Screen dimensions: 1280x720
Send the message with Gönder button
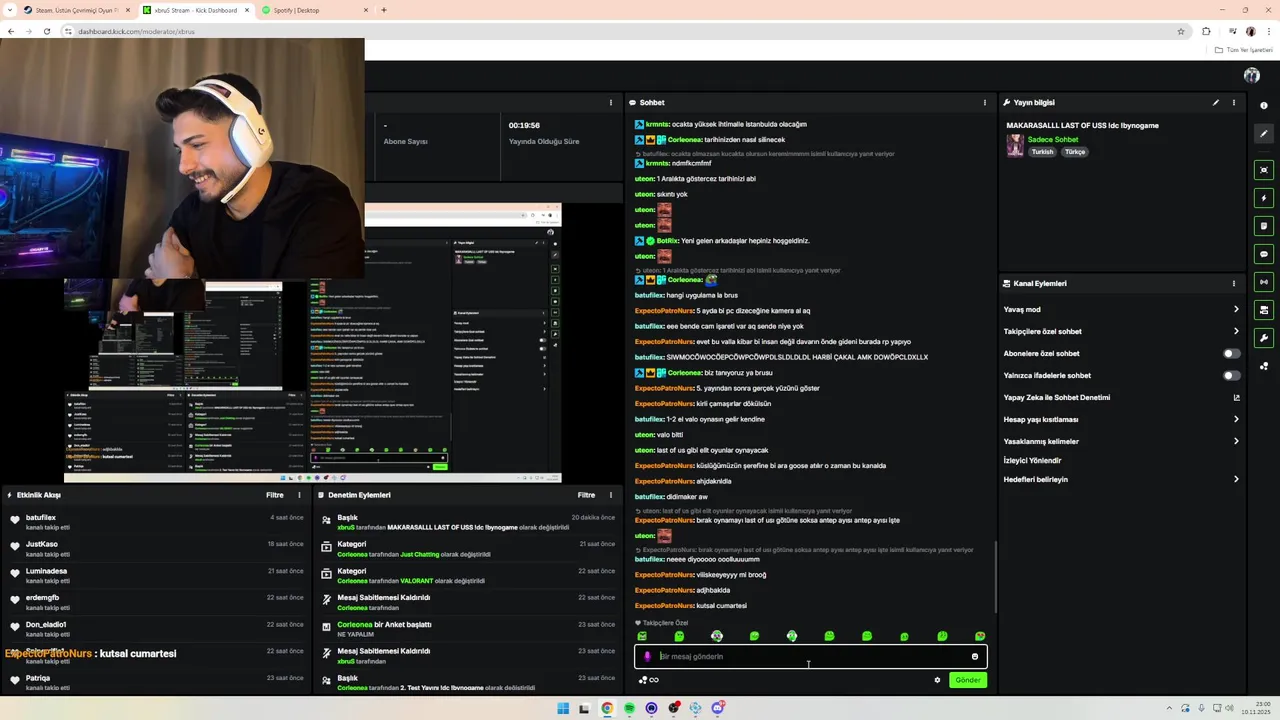pyautogui.click(x=968, y=680)
